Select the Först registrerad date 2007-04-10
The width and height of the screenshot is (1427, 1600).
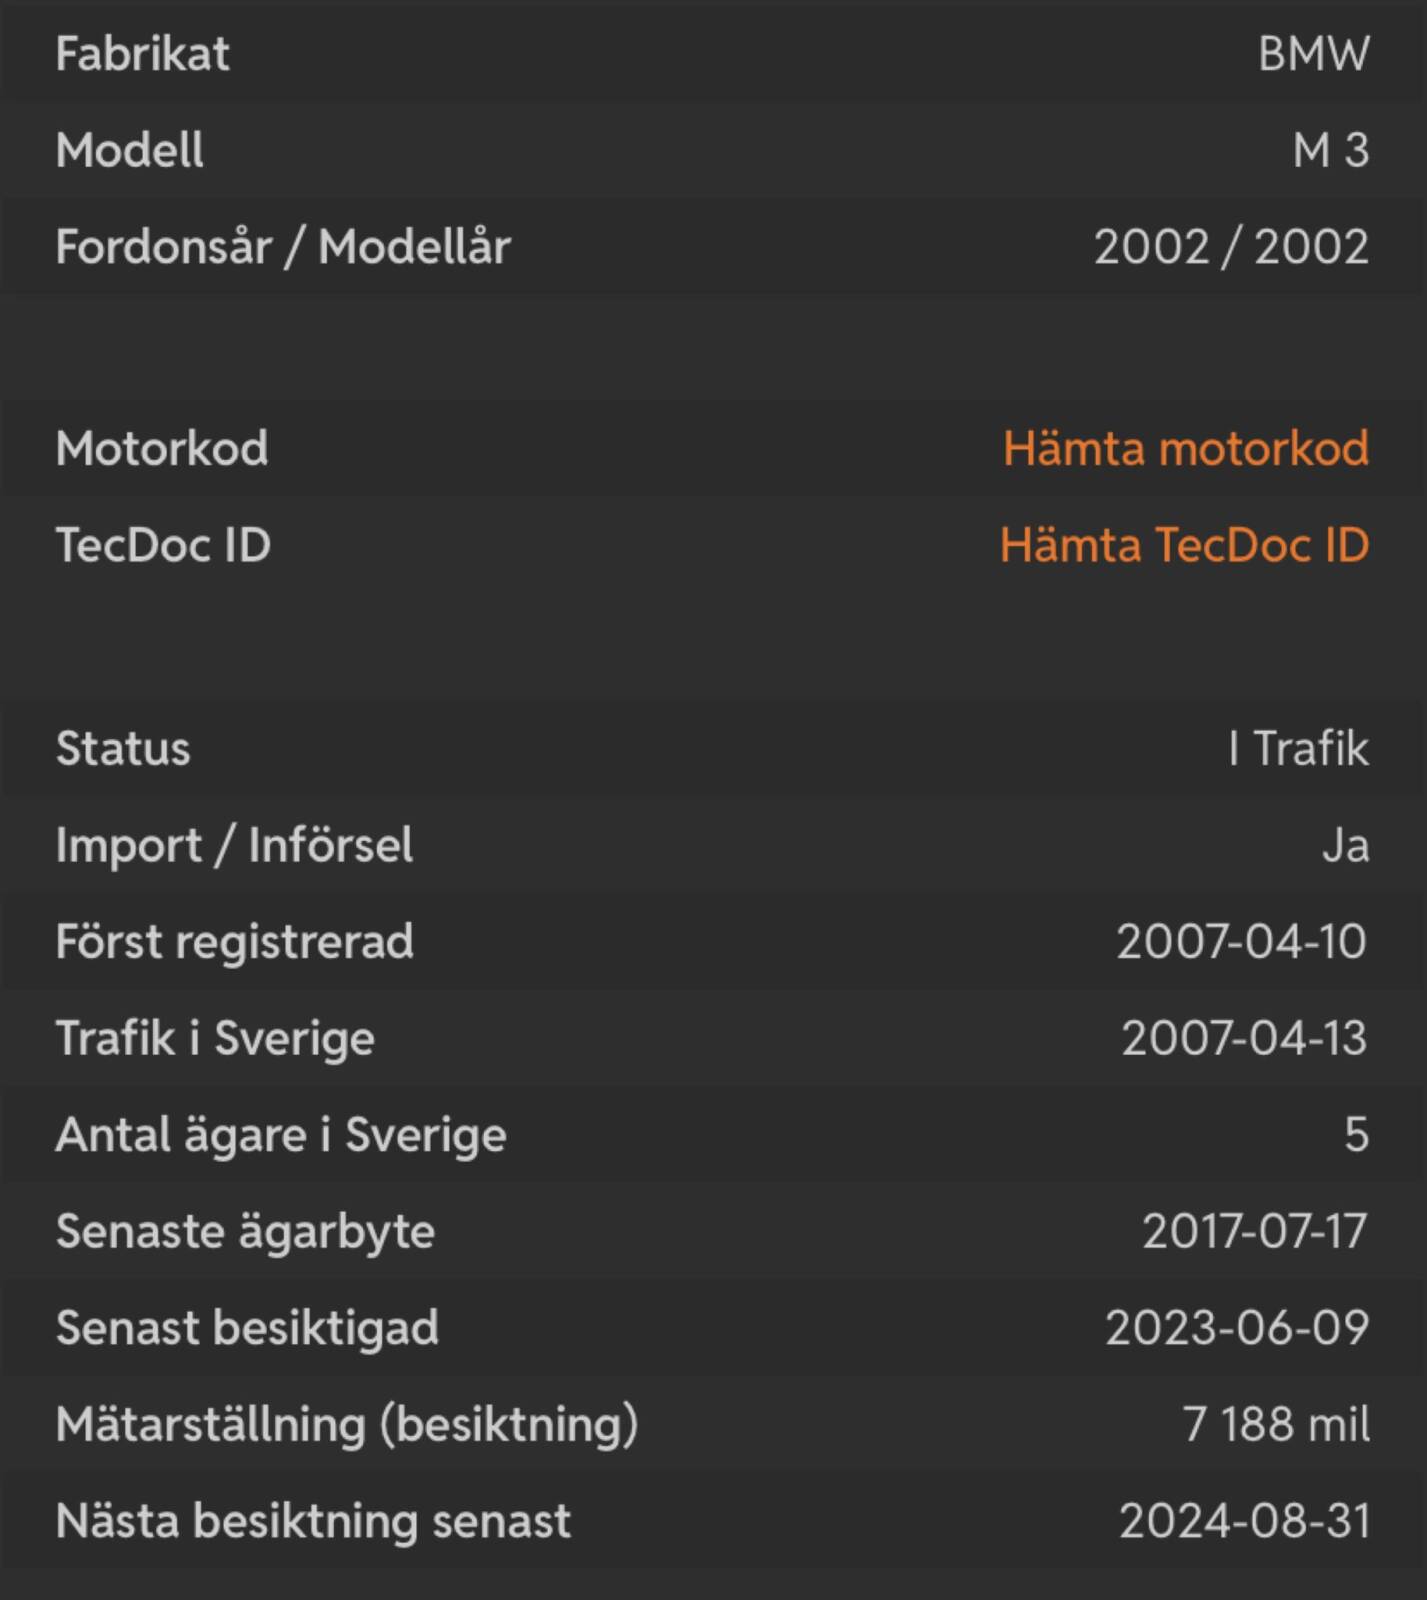[x=1241, y=942]
